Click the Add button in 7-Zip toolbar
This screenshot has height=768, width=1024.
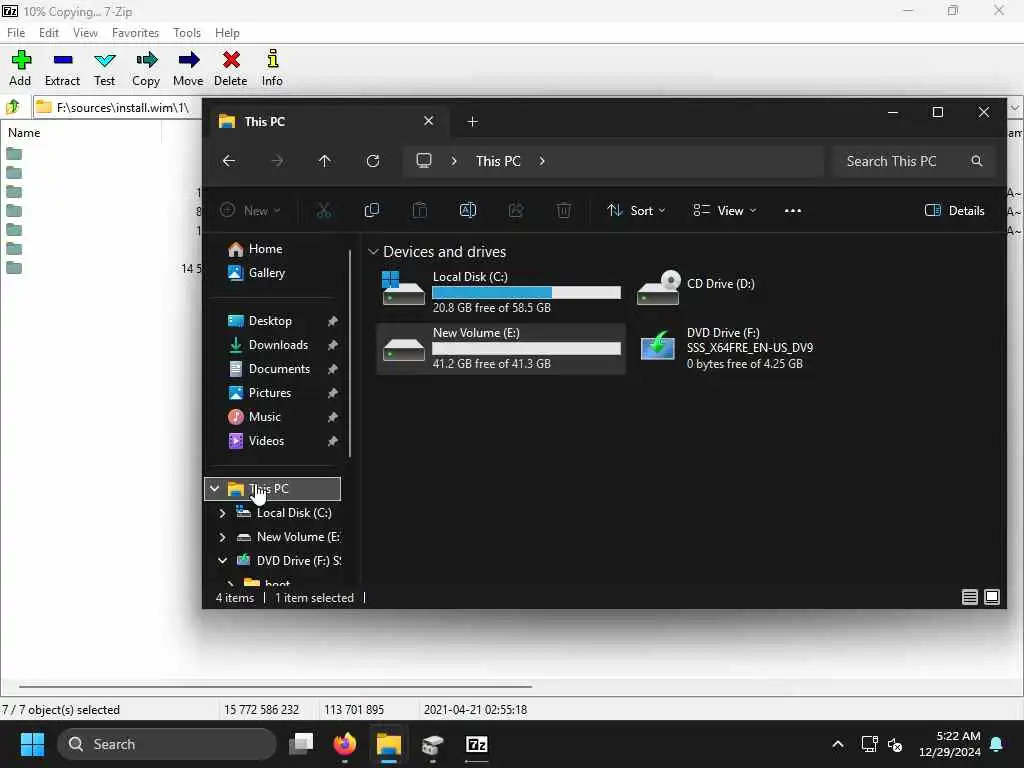pyautogui.click(x=20, y=68)
